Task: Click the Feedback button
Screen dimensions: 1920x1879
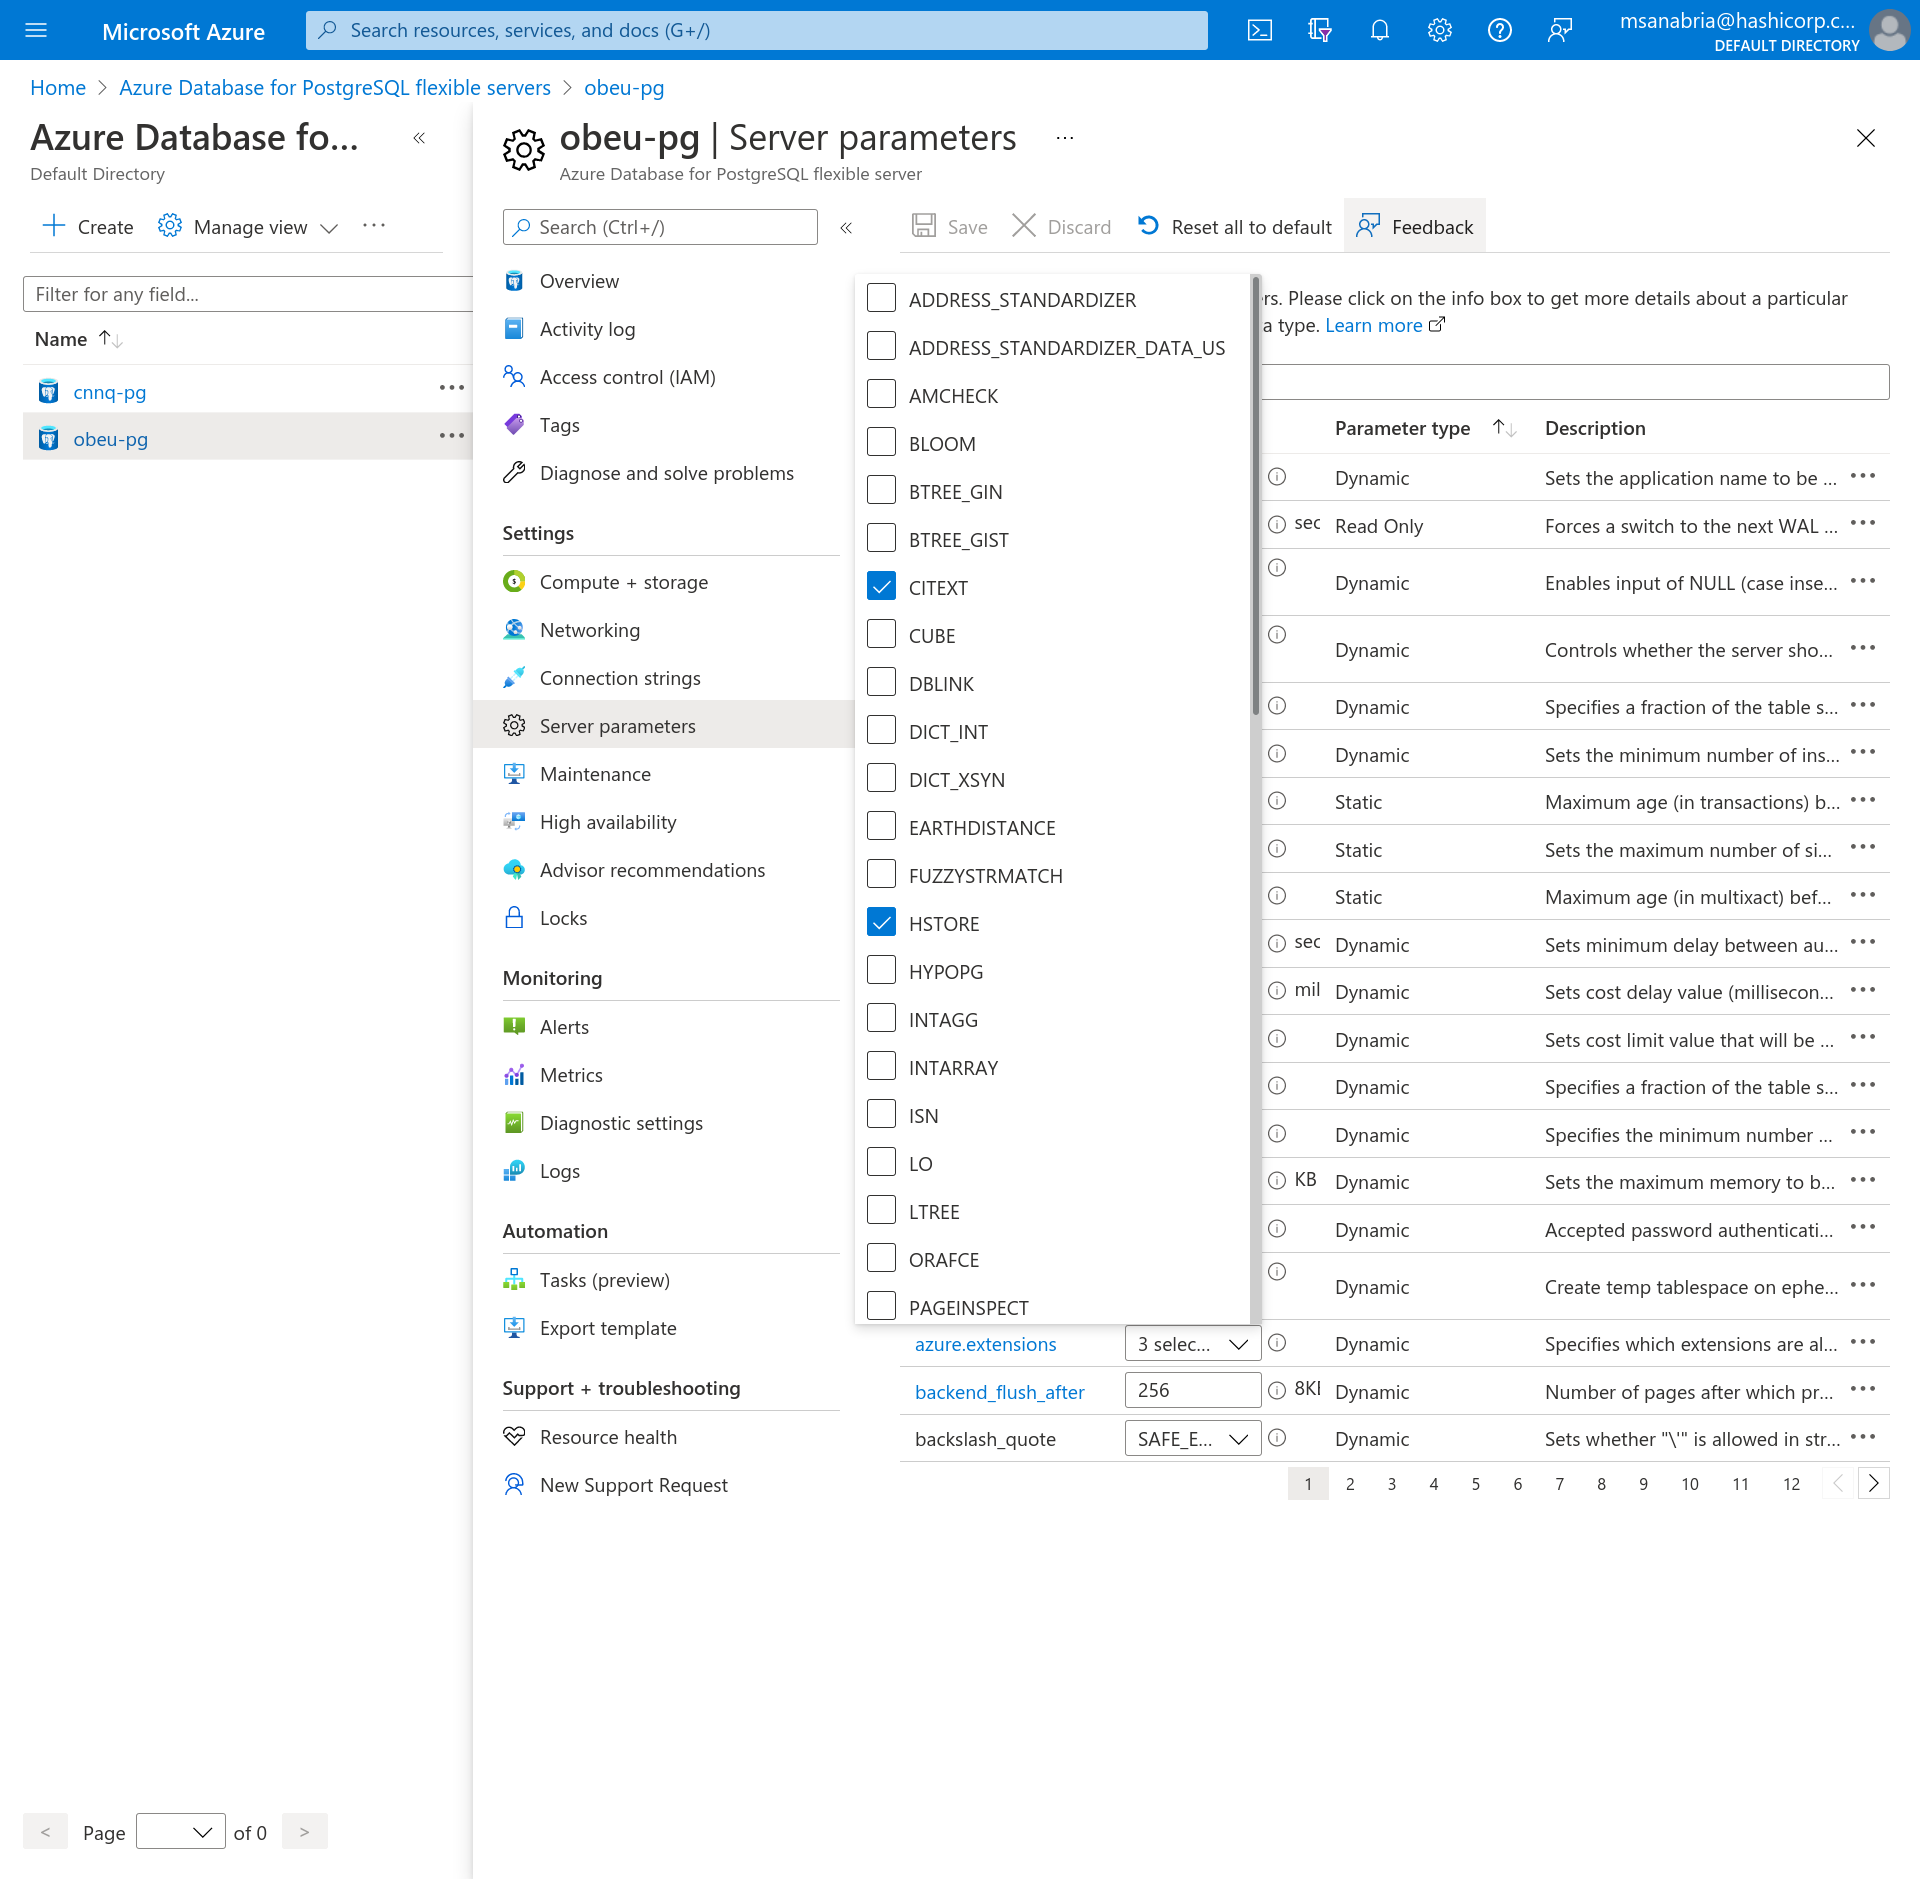Action: (x=1415, y=227)
